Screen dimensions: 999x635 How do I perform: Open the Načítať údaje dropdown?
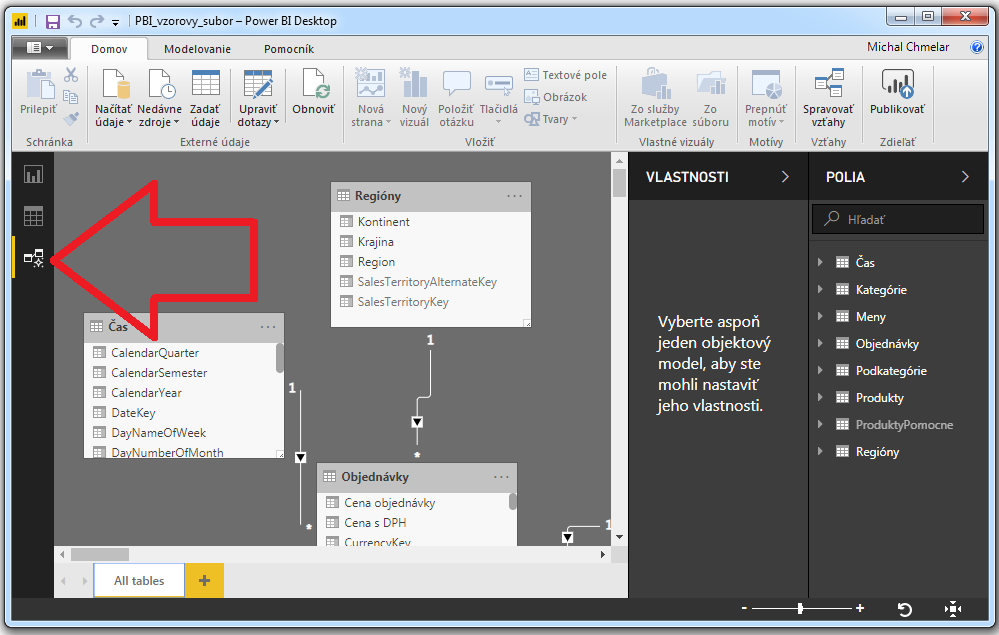pos(113,98)
